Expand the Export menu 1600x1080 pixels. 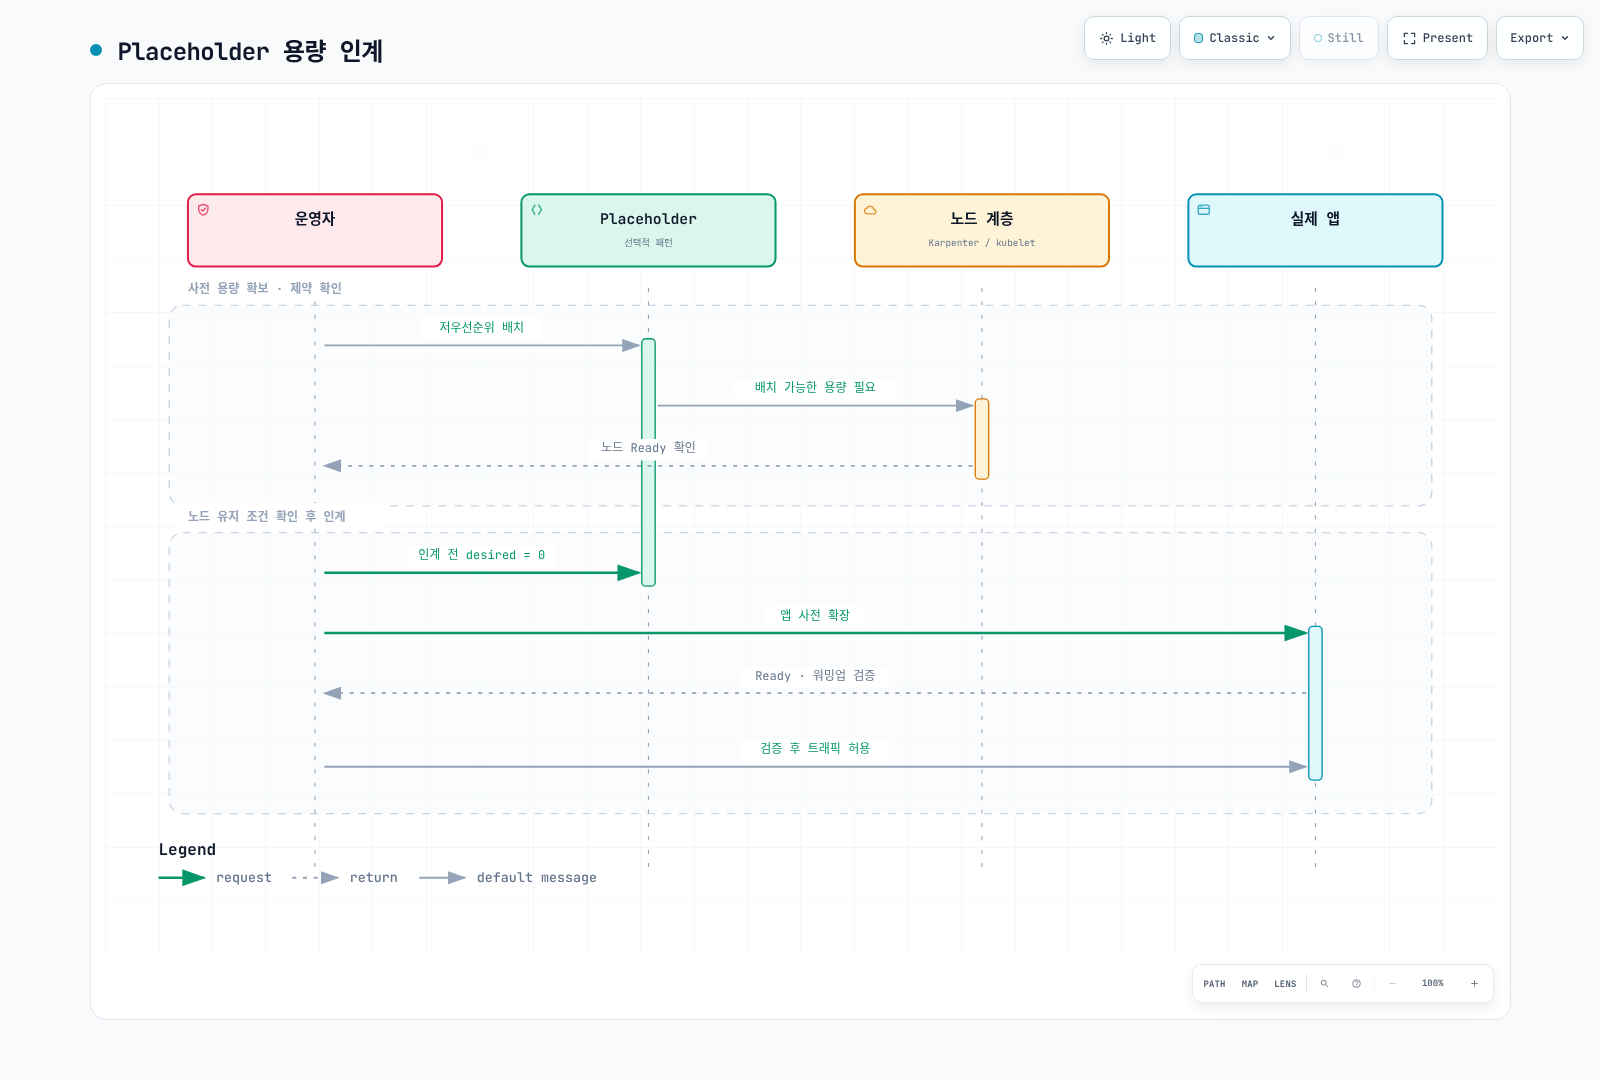1540,38
